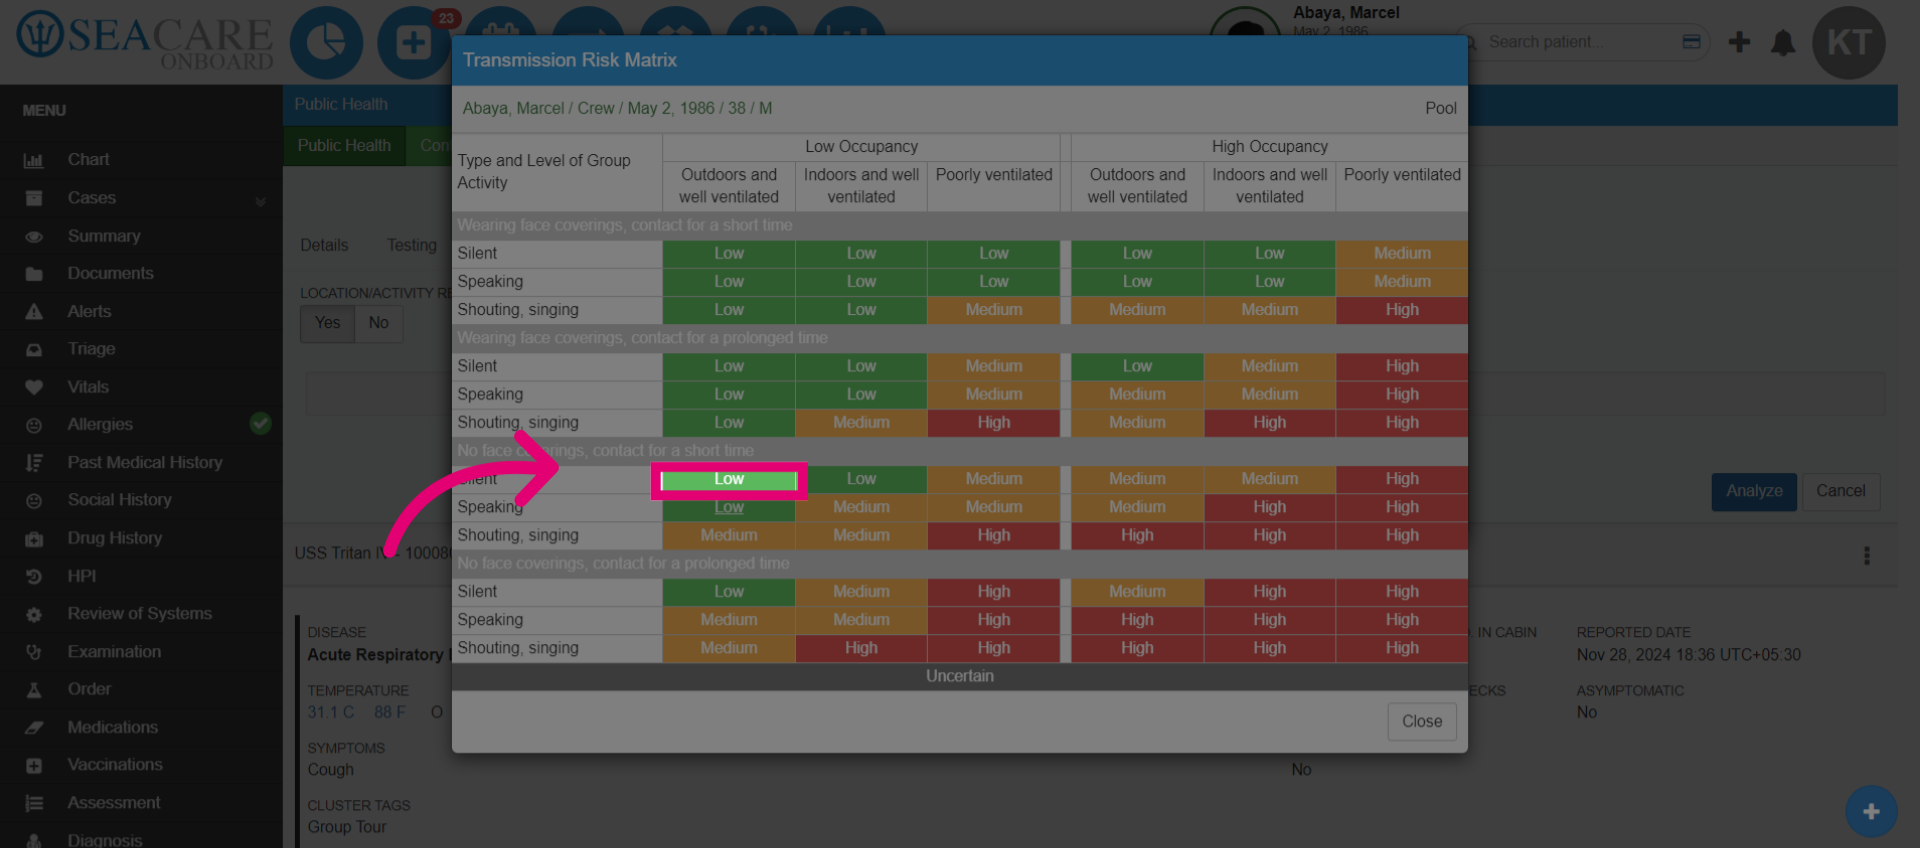The width and height of the screenshot is (1920, 848).
Task: Select highlighted Low cell for Silent outdoors
Action: point(729,480)
